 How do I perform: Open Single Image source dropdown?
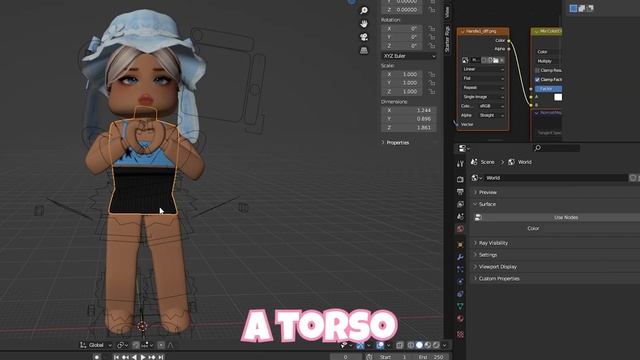pos(483,97)
